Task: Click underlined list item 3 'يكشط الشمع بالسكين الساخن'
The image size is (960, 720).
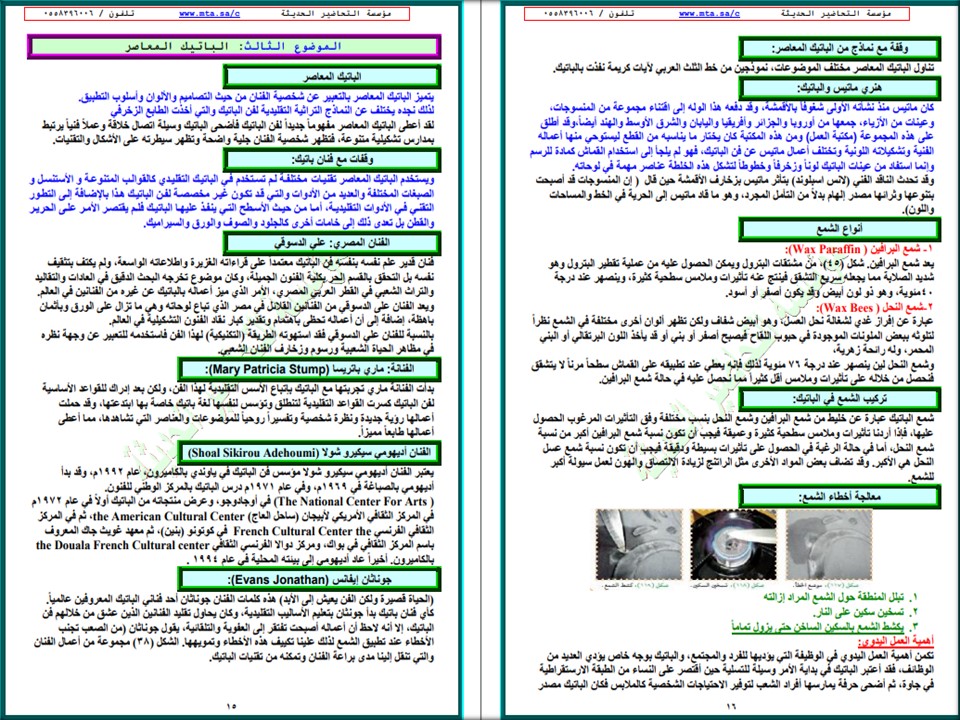Action: pyautogui.click(x=826, y=627)
